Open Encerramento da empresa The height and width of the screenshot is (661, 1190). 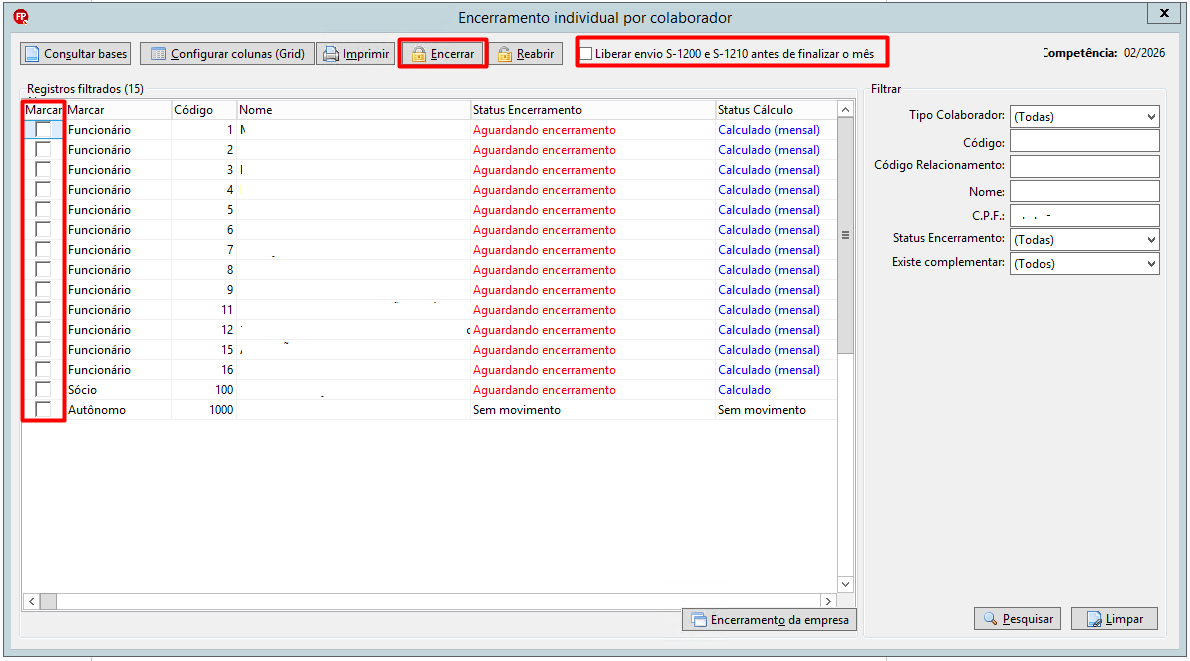pyautogui.click(x=770, y=620)
